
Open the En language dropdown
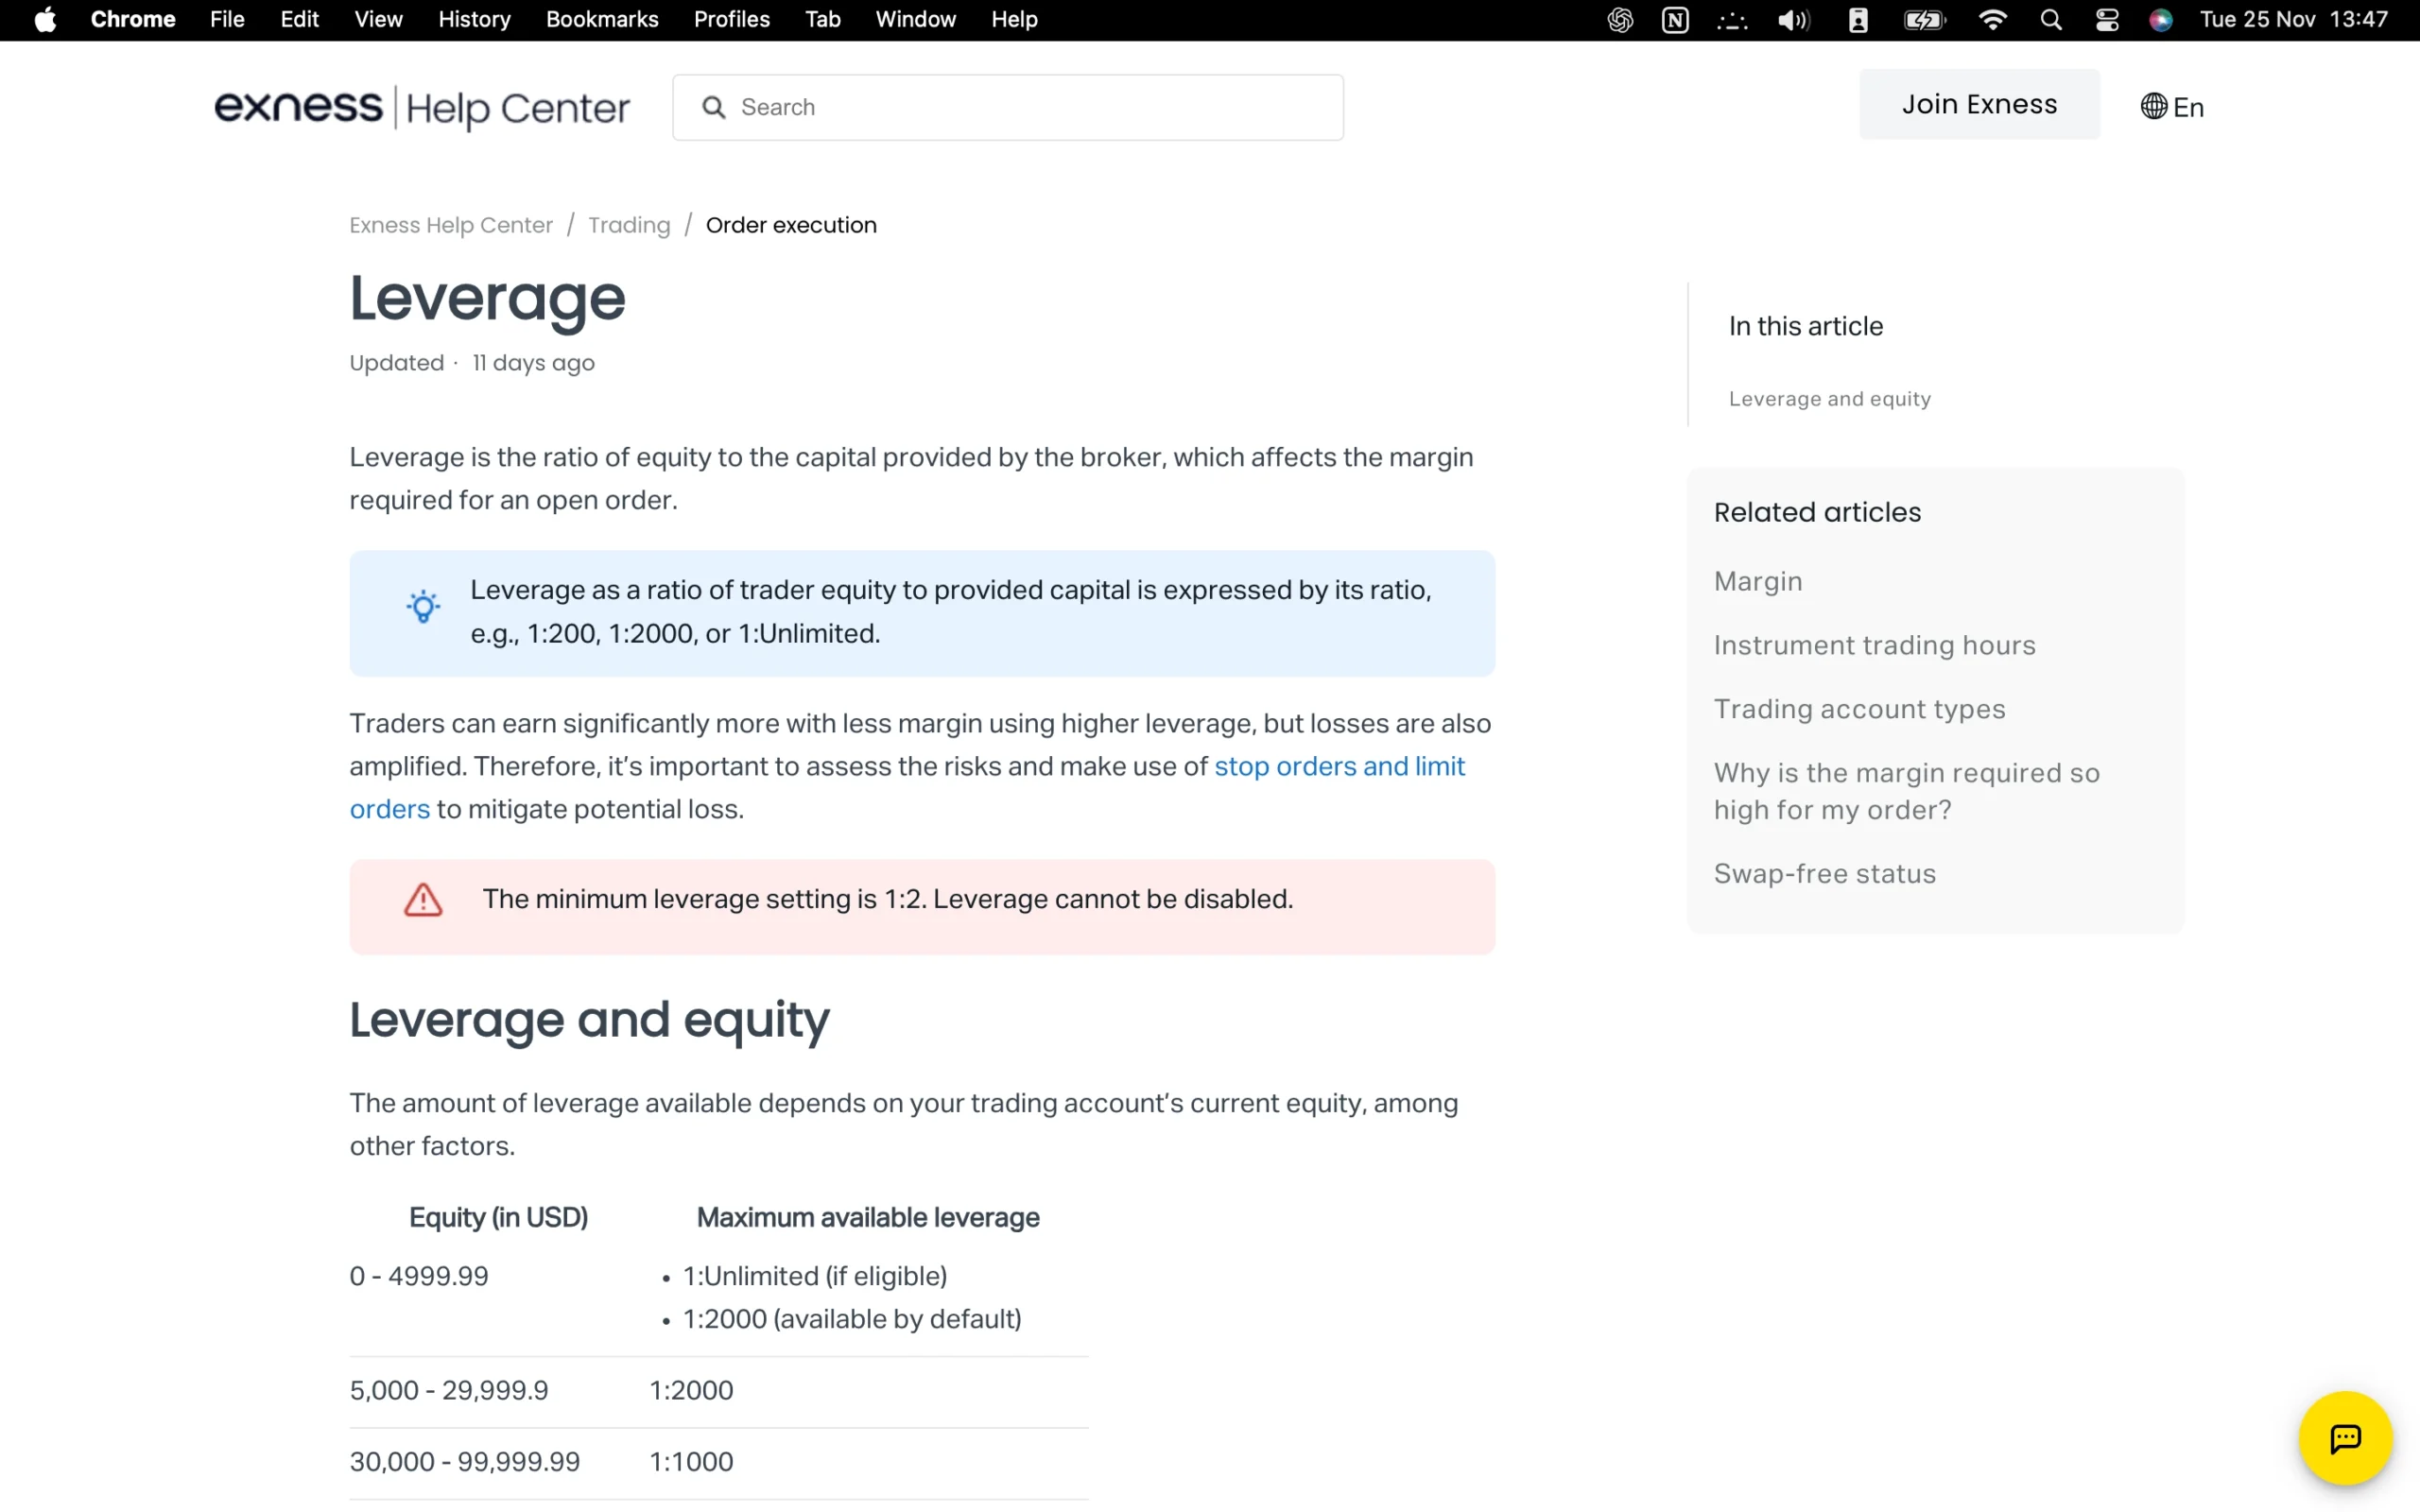click(x=2188, y=107)
